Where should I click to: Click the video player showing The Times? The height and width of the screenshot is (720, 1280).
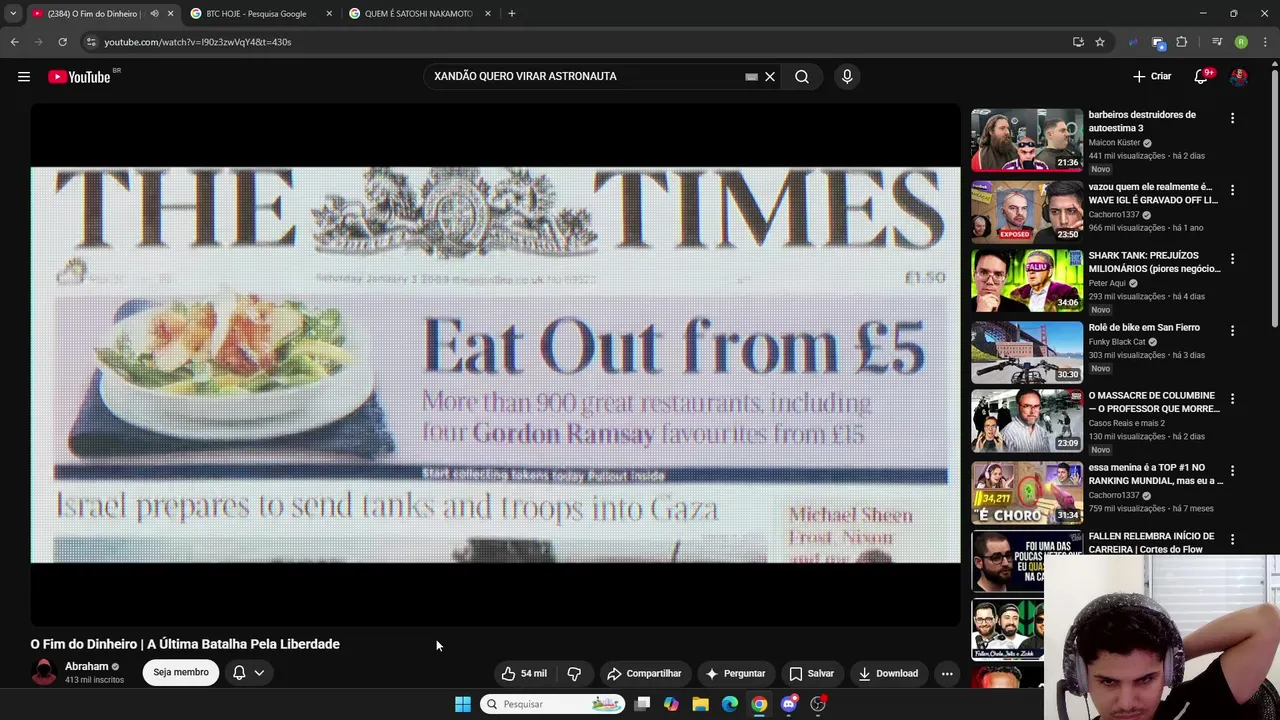[x=495, y=365]
